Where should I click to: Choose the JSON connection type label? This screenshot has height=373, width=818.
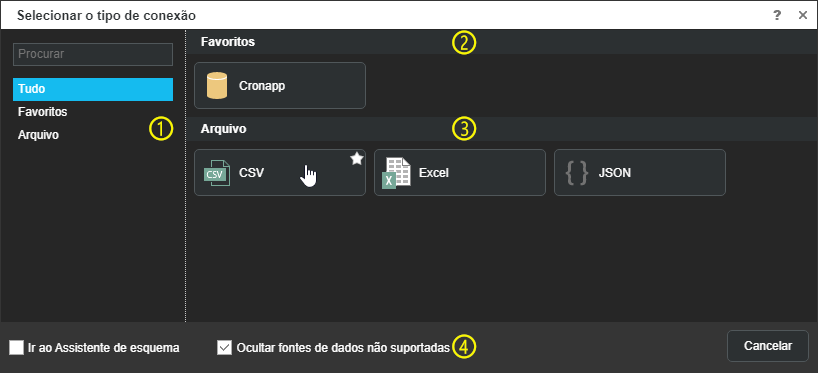(615, 173)
